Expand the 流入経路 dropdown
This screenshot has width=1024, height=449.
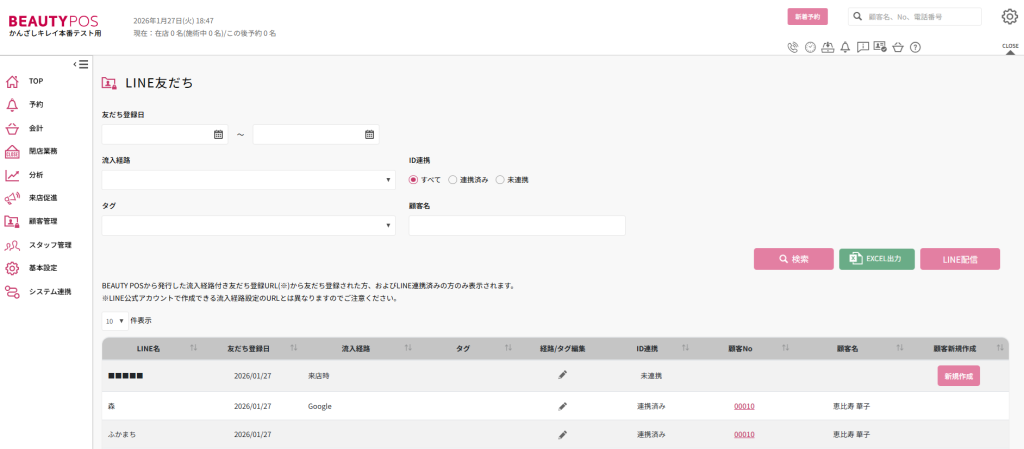pos(248,180)
